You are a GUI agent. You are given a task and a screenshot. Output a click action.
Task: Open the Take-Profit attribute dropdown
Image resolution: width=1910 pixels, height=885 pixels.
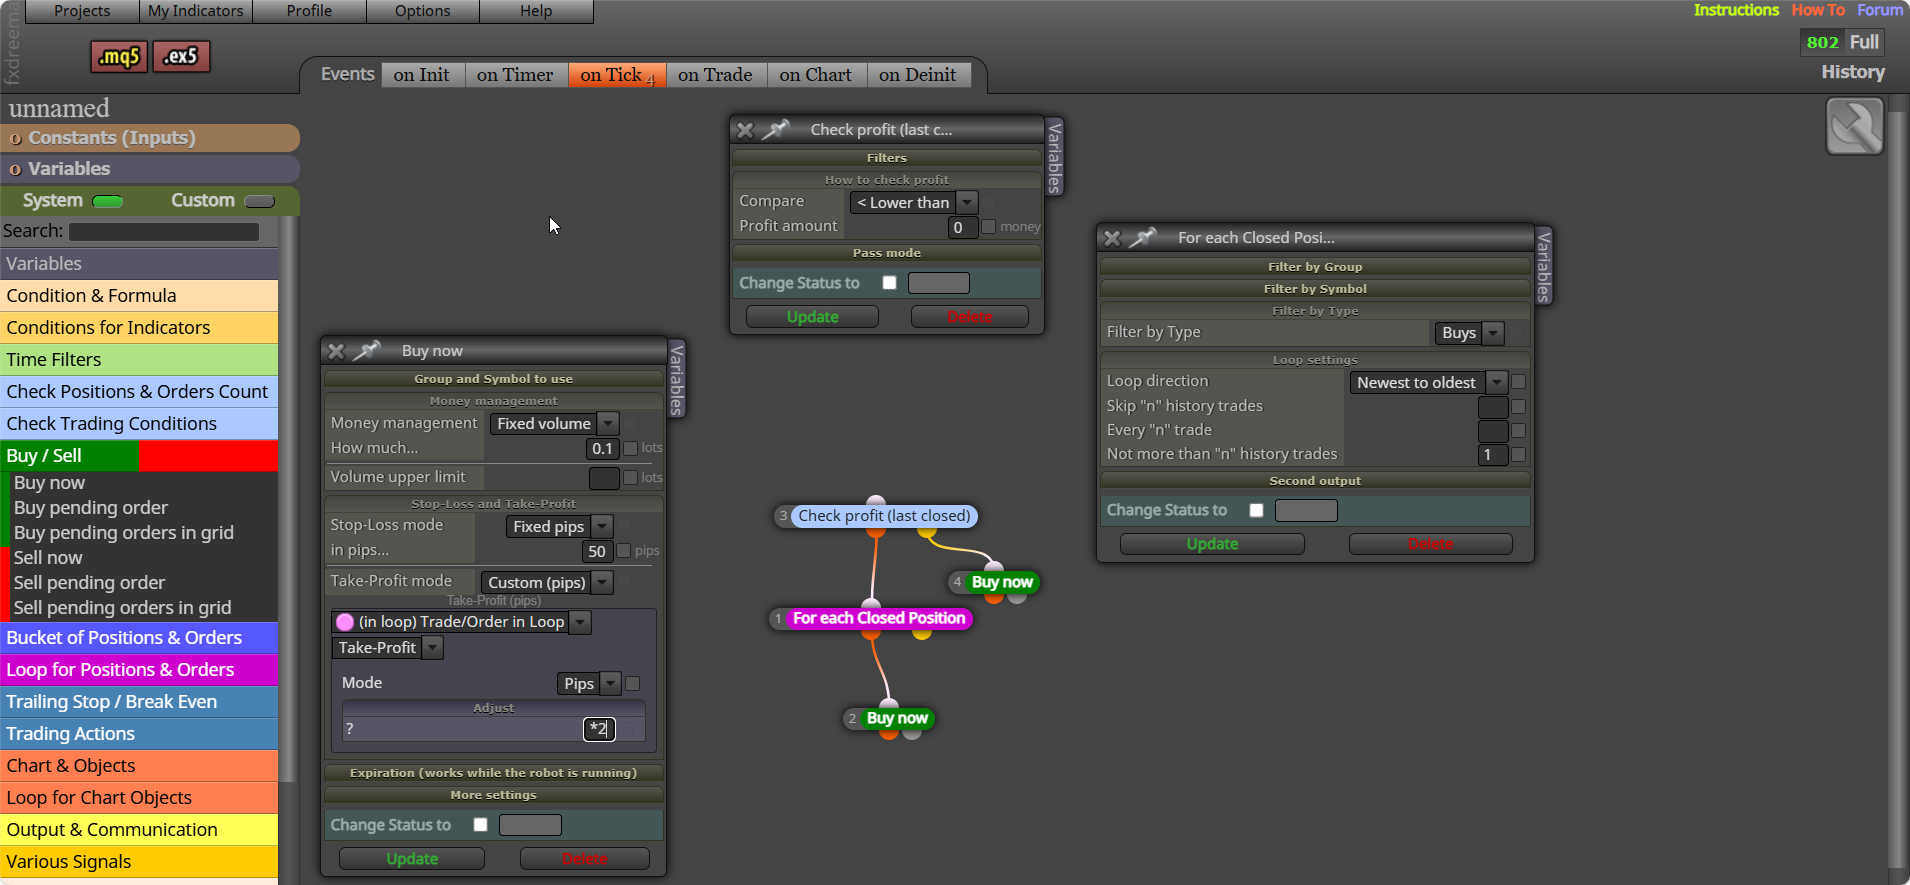pos(387,648)
